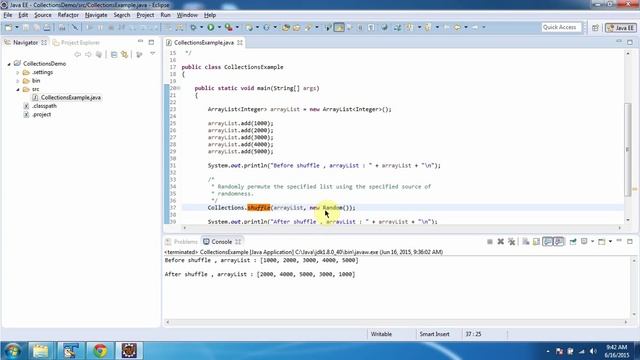Select the CollectionsExample.java editor tab
This screenshot has height=360, width=640.
[x=204, y=42]
